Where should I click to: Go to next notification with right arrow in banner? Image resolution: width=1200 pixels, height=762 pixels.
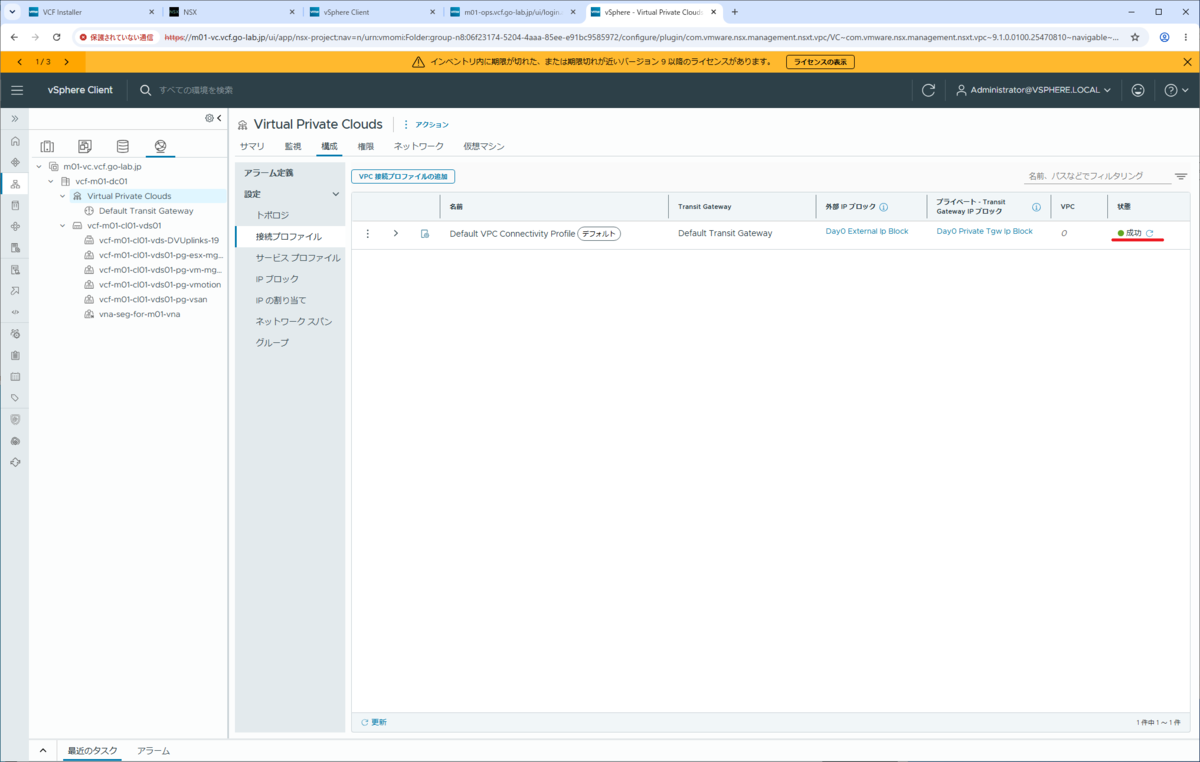[x=67, y=62]
